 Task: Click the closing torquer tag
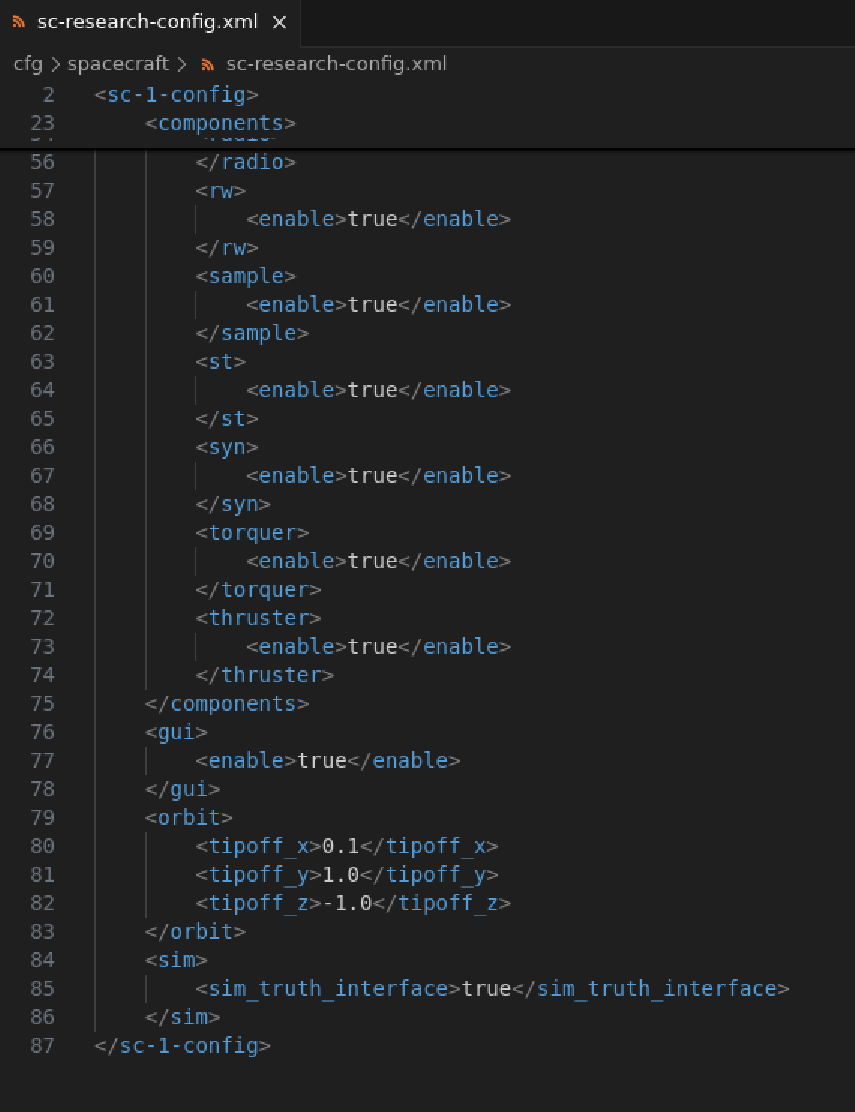258,589
